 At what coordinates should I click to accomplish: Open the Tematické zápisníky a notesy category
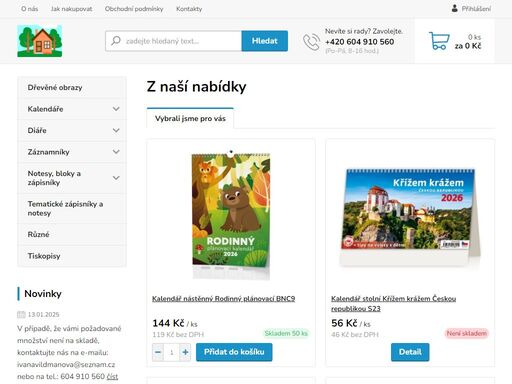click(72, 208)
